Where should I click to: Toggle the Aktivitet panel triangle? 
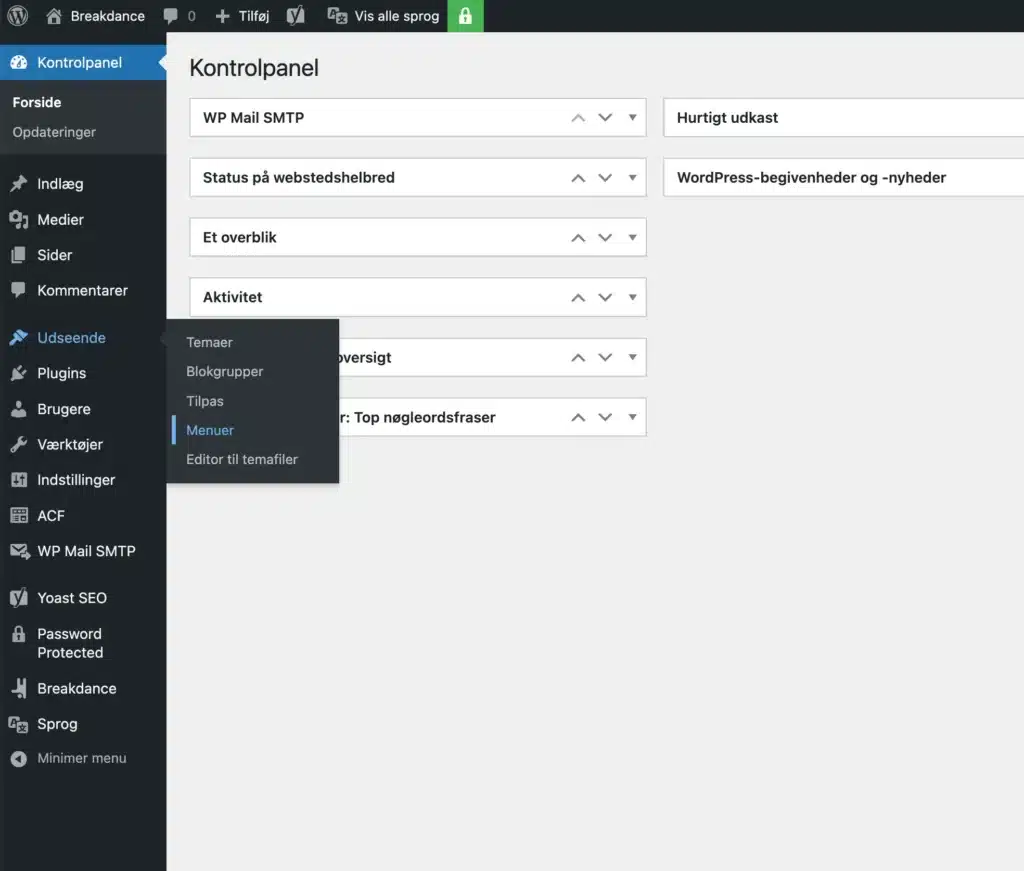click(632, 297)
